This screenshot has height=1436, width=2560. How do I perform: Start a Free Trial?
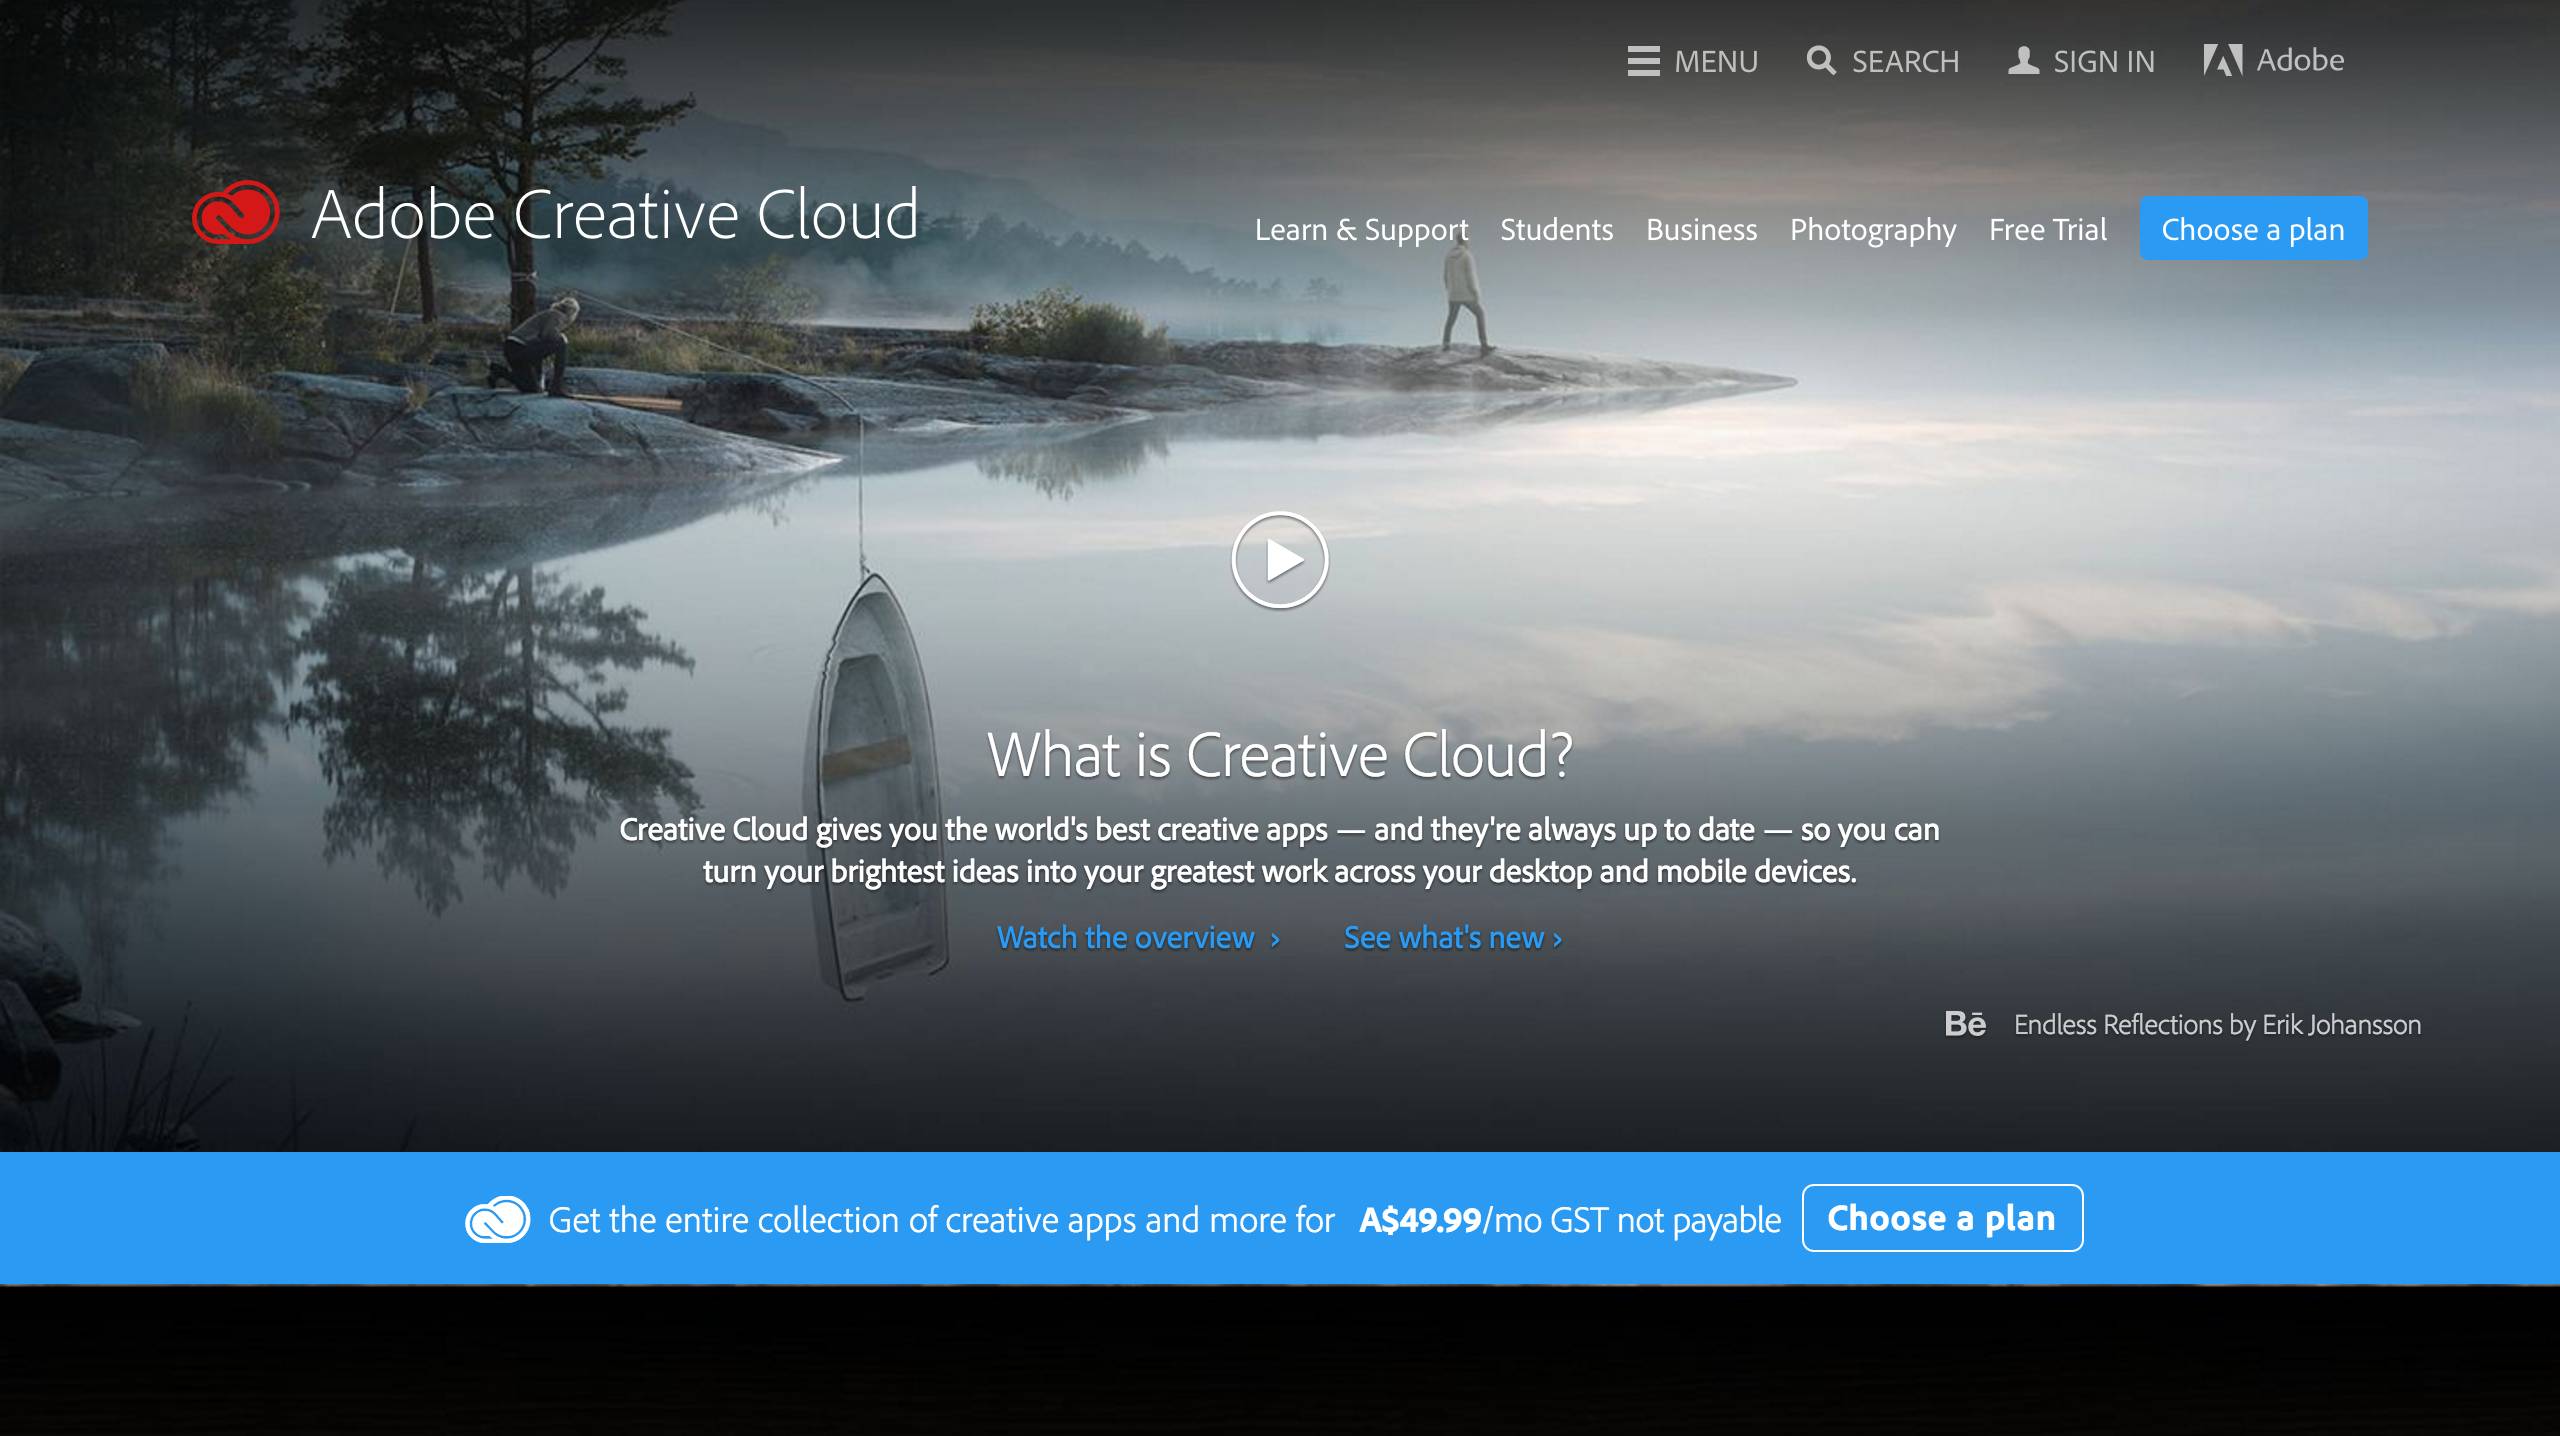click(x=2047, y=230)
